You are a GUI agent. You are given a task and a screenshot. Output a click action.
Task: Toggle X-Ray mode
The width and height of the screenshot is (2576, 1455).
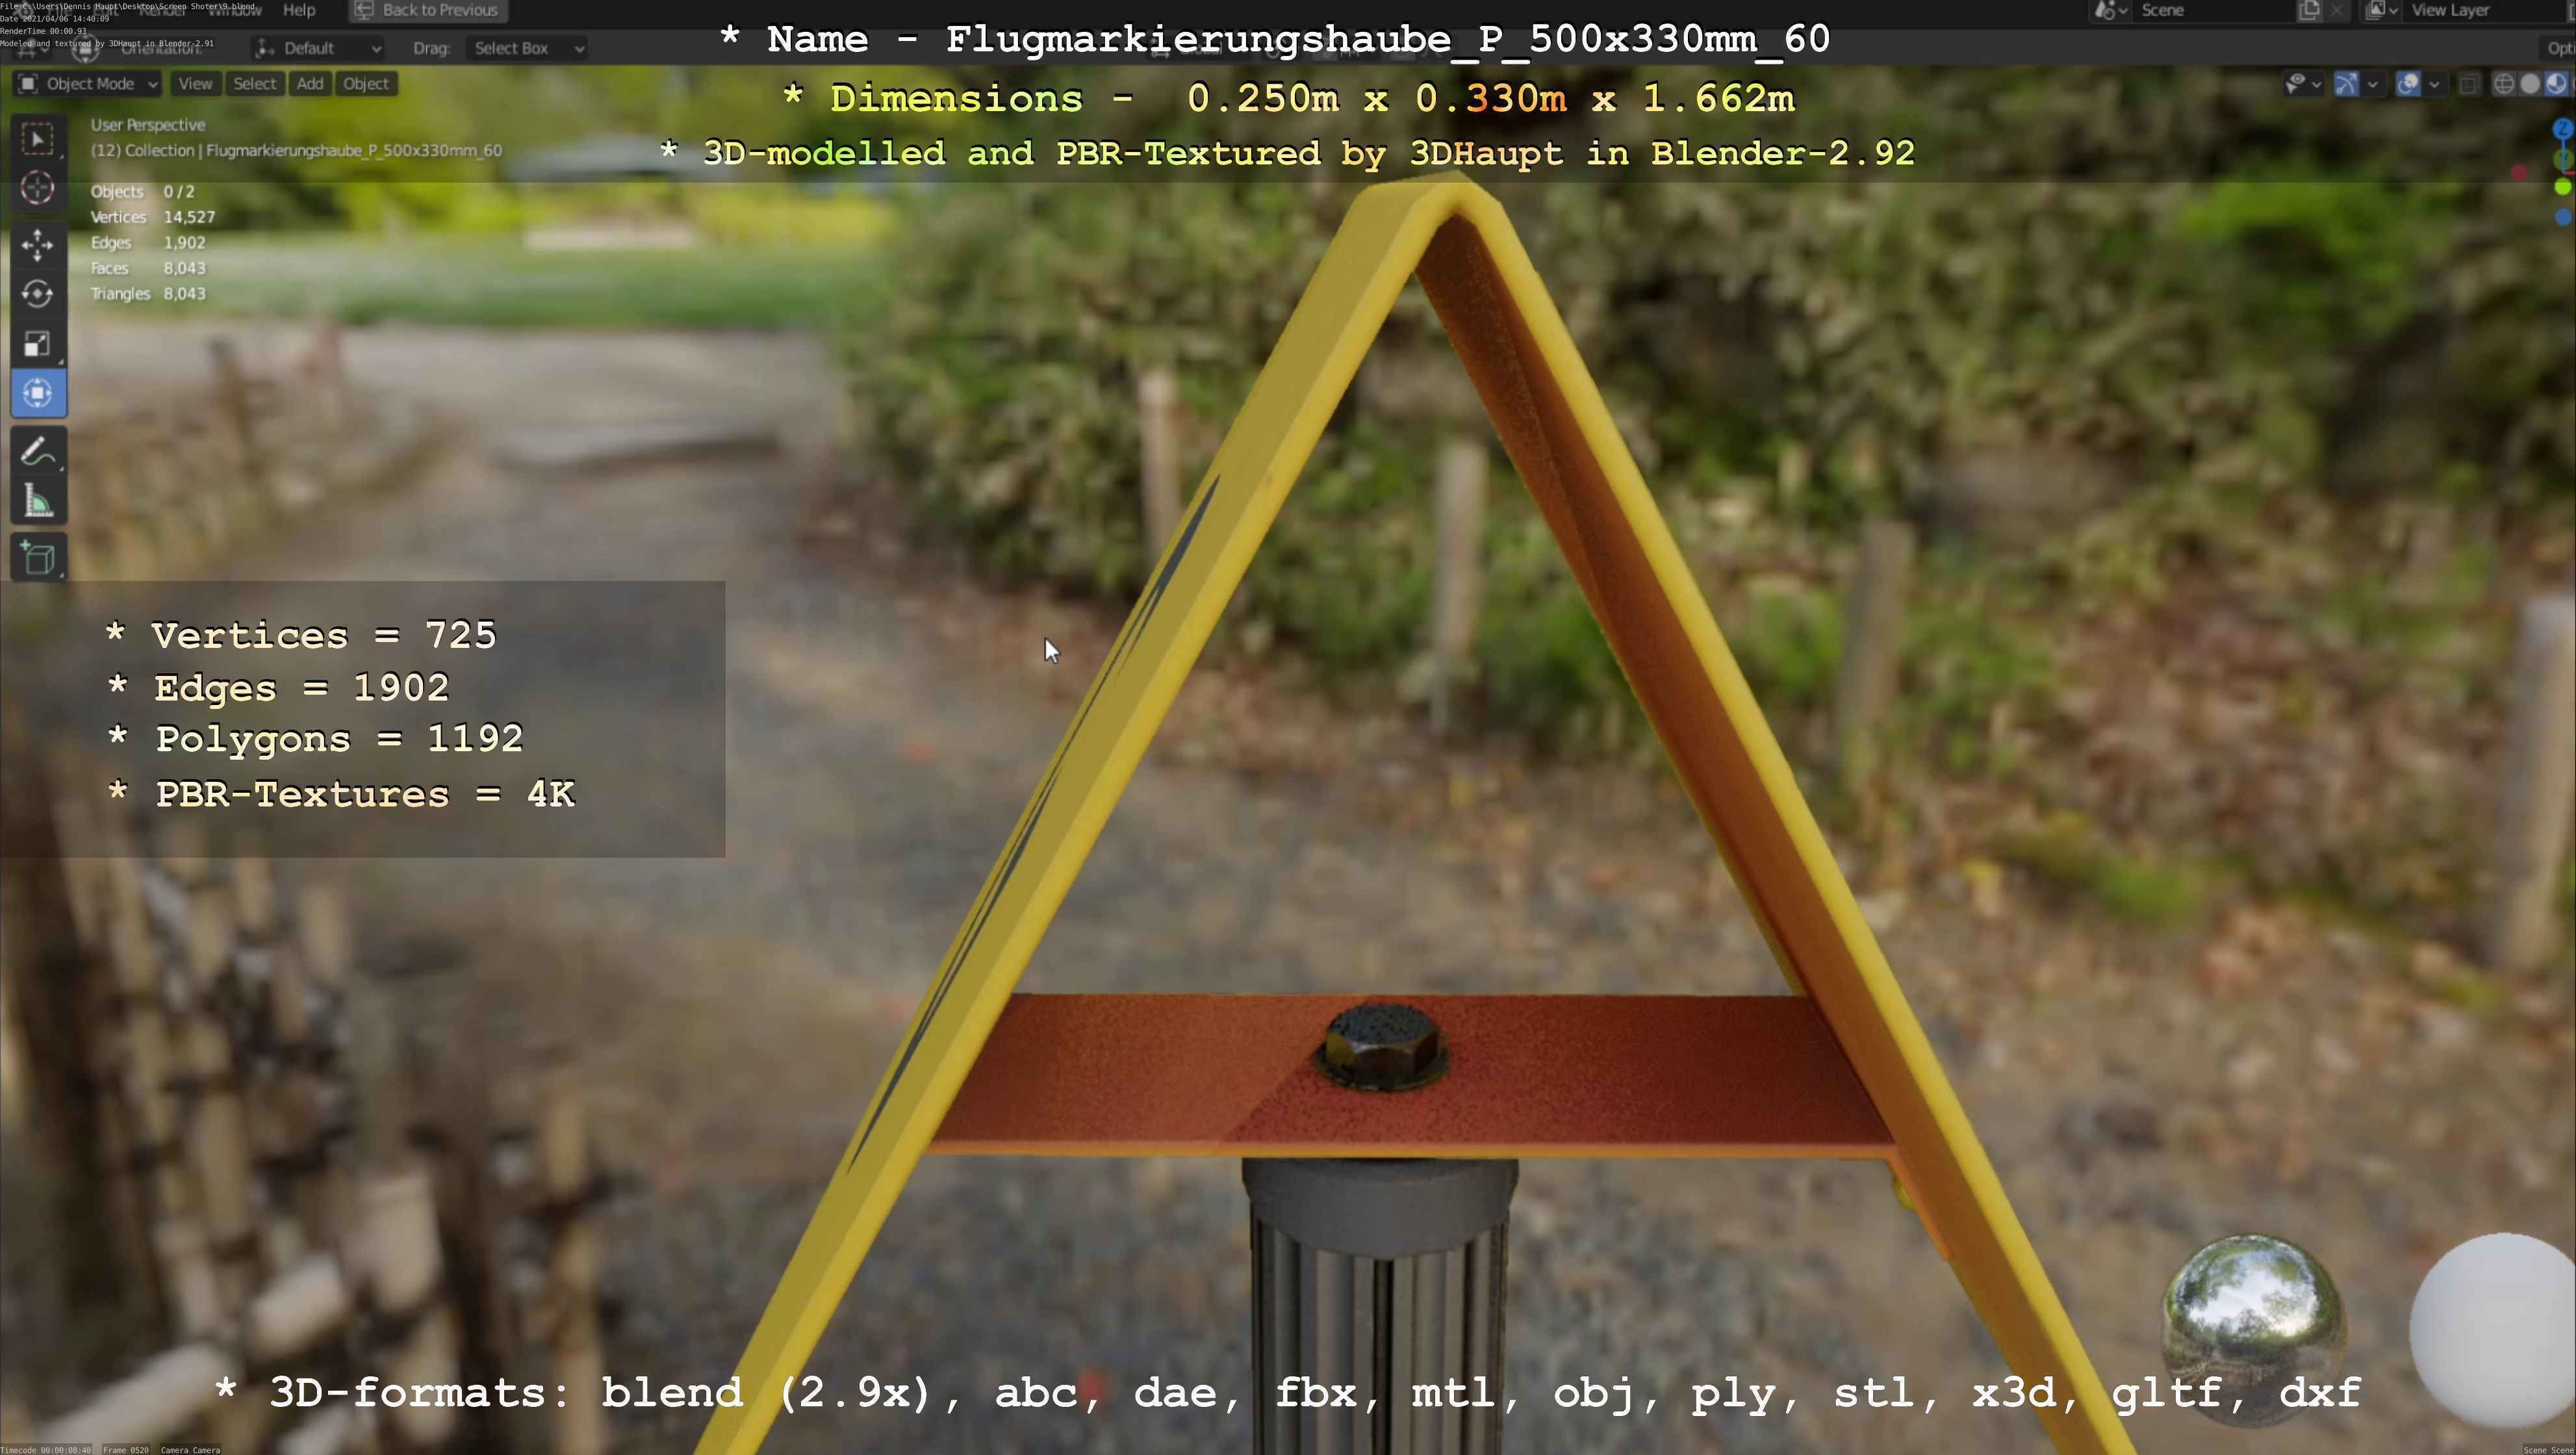click(2468, 84)
